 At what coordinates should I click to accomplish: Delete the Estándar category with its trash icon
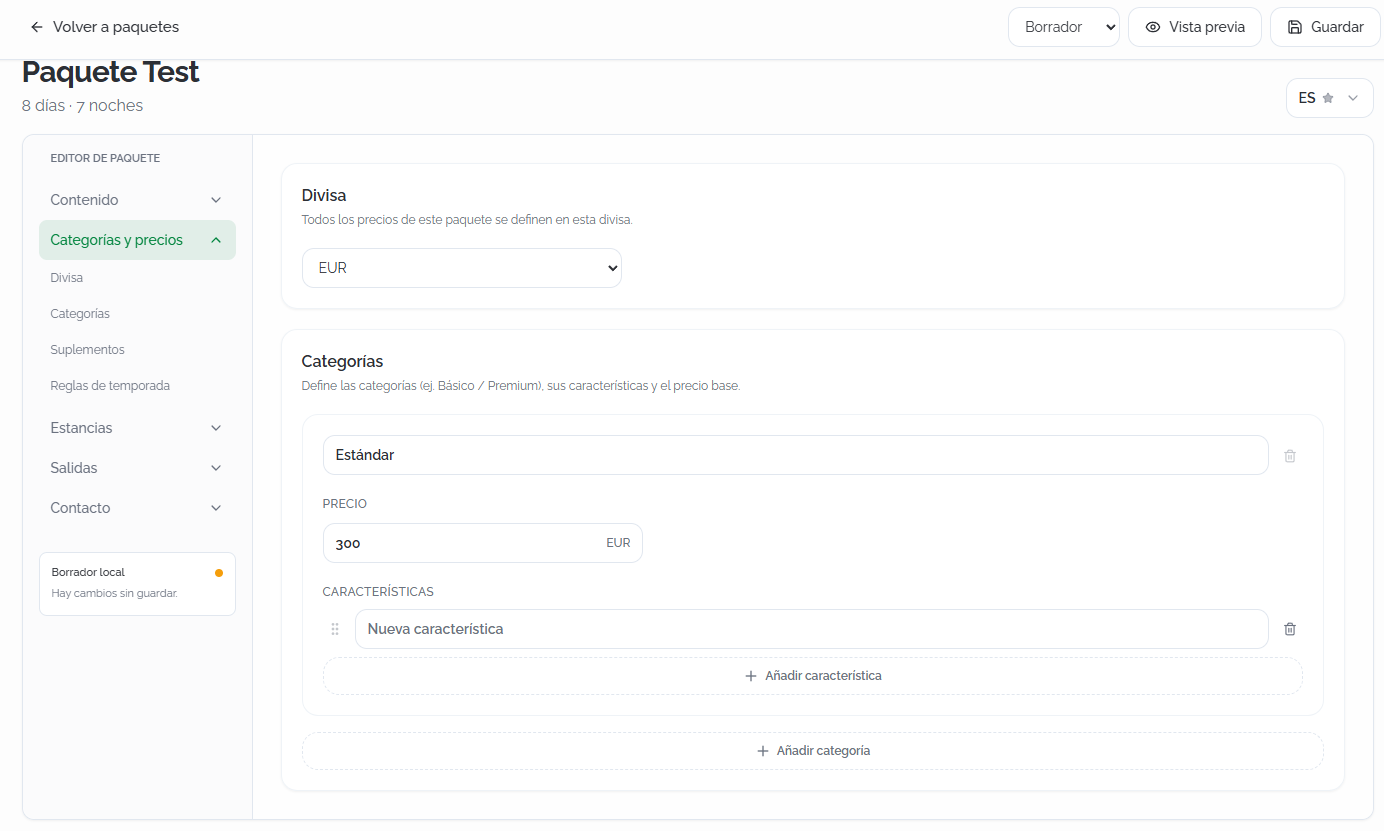point(1290,455)
